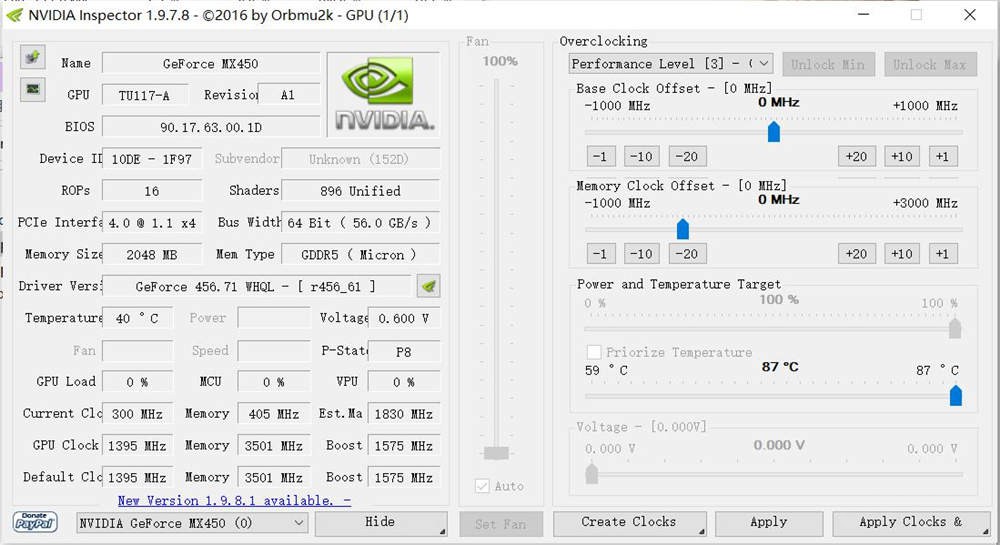This screenshot has width=1000, height=545.
Task: Click the PayPal Donate button
Action: pos(34,522)
